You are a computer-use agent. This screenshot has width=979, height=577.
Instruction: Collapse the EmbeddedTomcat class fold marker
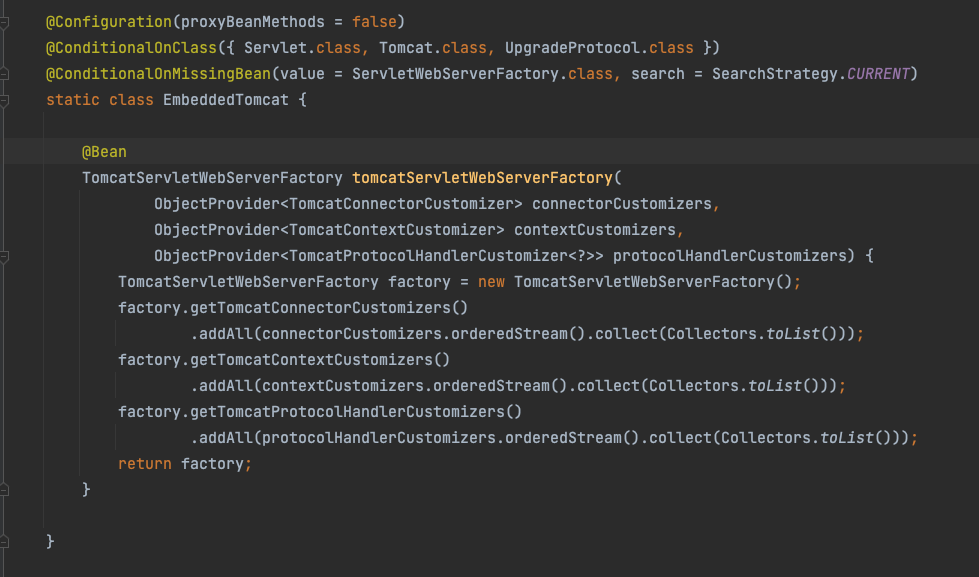4,101
